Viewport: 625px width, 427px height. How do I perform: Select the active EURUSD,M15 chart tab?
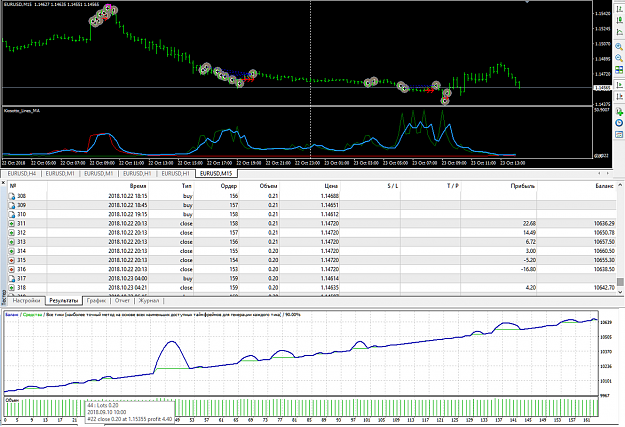tap(216, 173)
